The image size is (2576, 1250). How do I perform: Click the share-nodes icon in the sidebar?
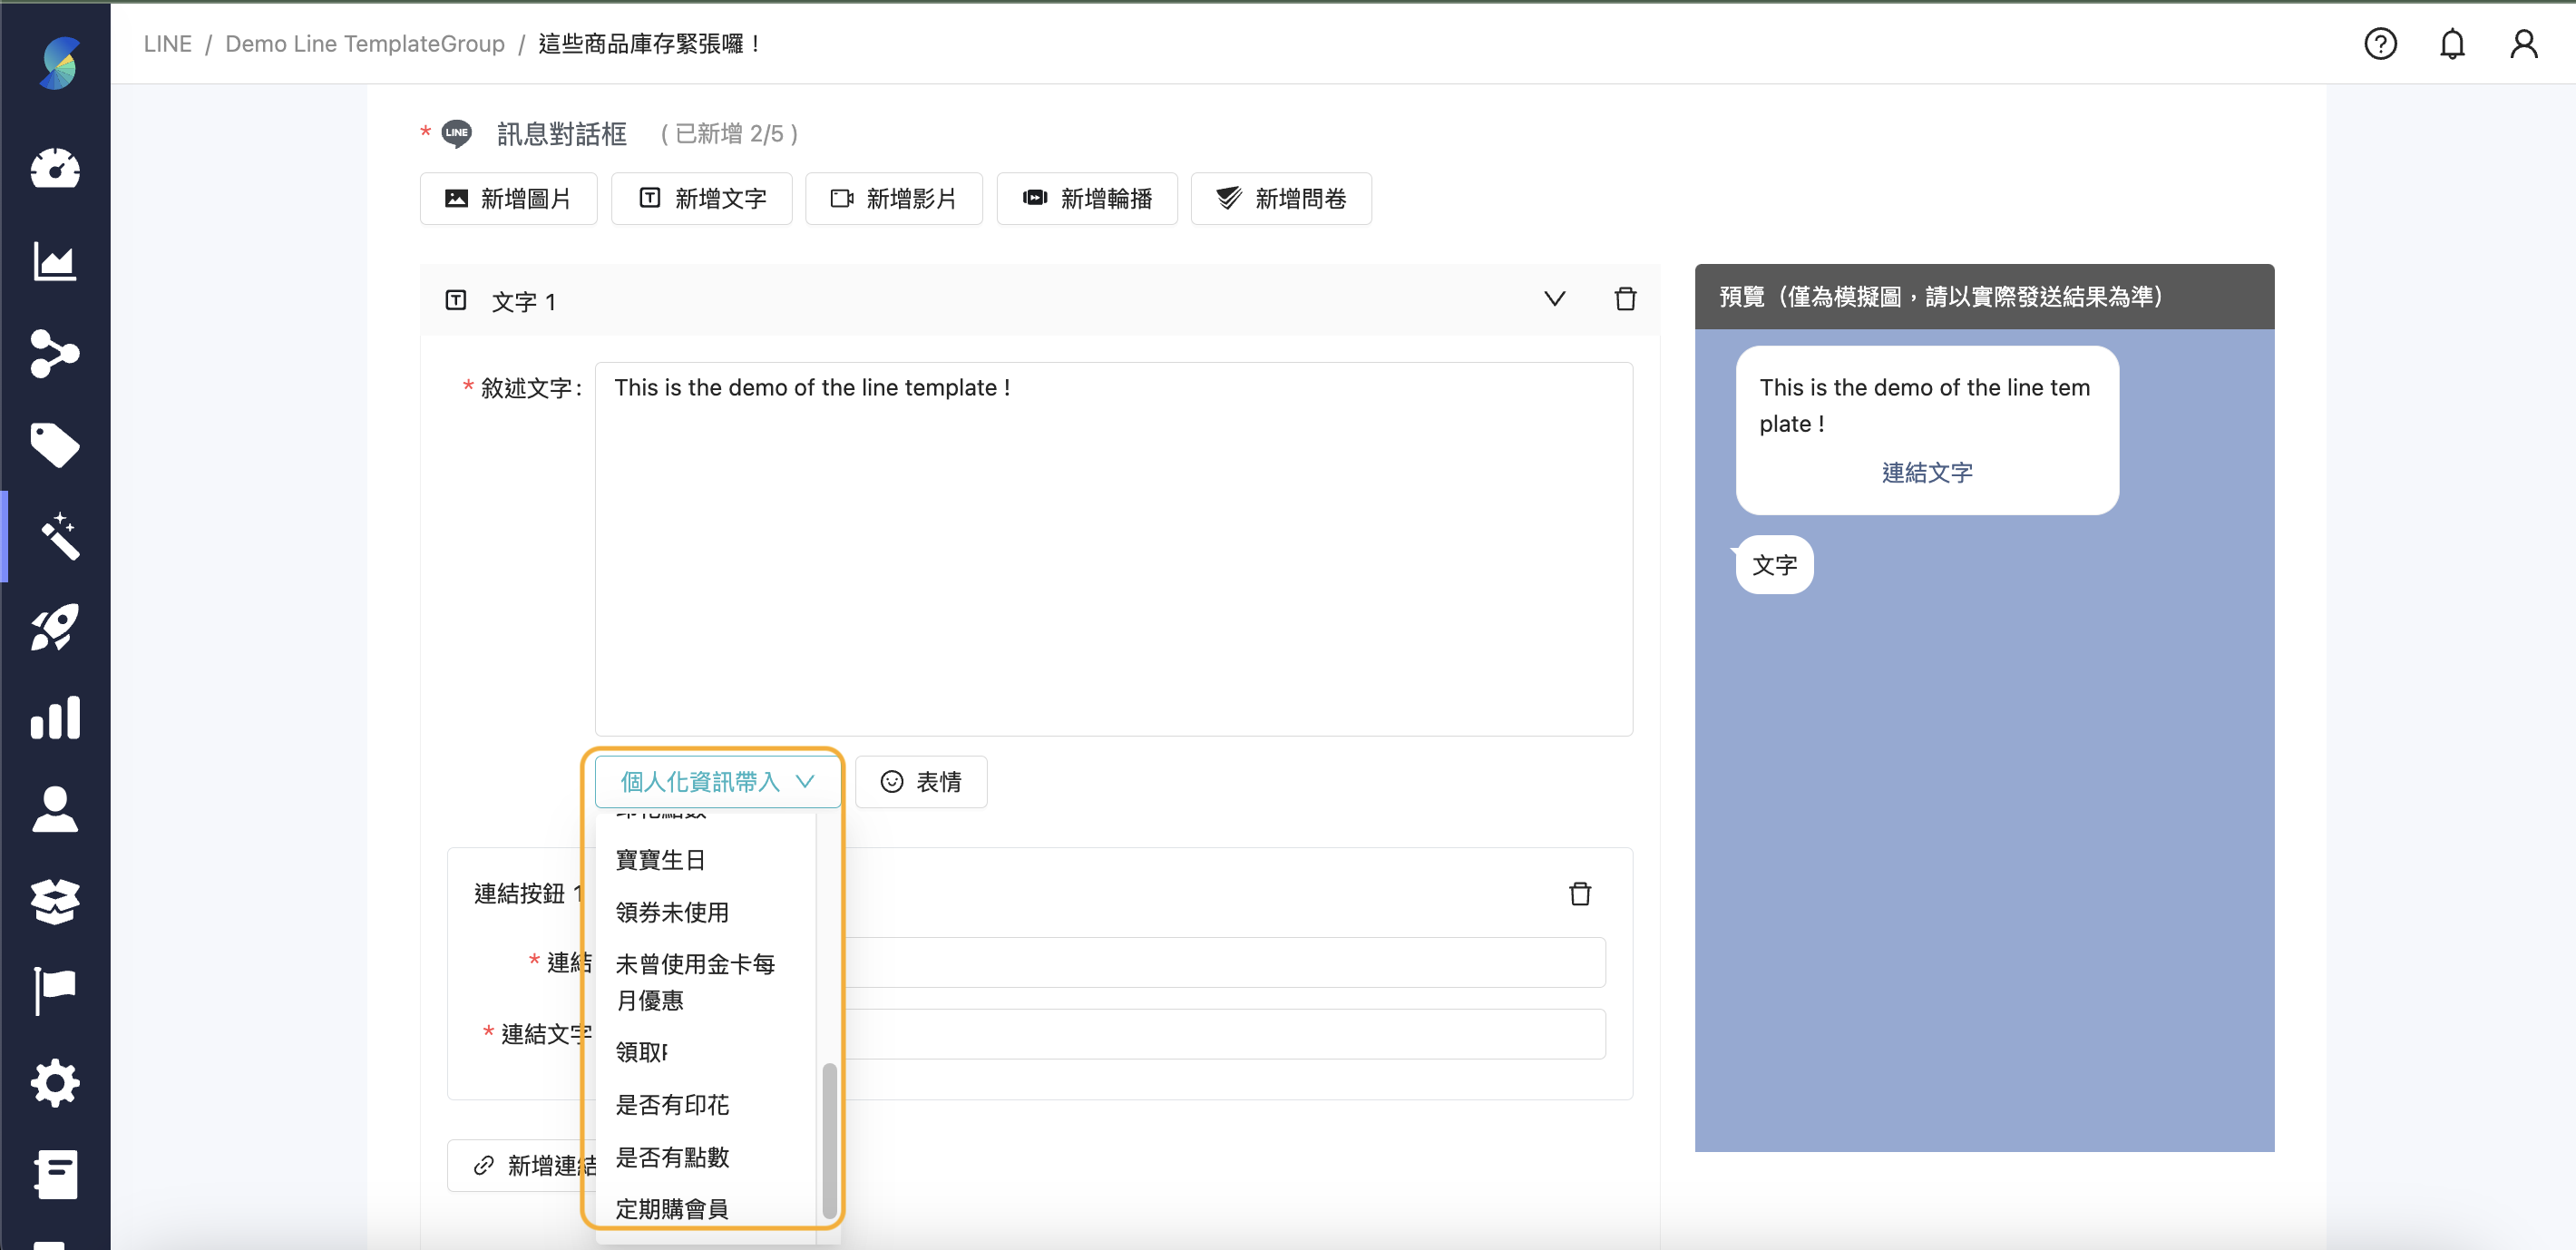(x=55, y=355)
